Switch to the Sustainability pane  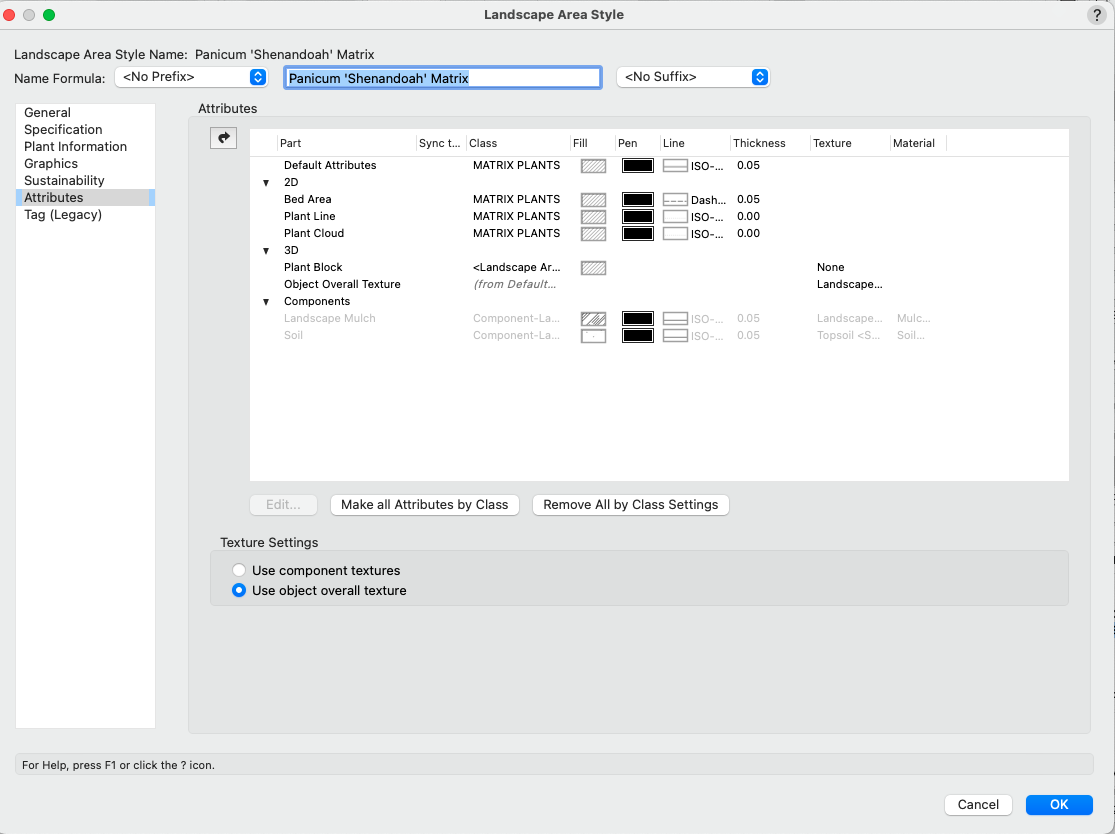point(64,181)
